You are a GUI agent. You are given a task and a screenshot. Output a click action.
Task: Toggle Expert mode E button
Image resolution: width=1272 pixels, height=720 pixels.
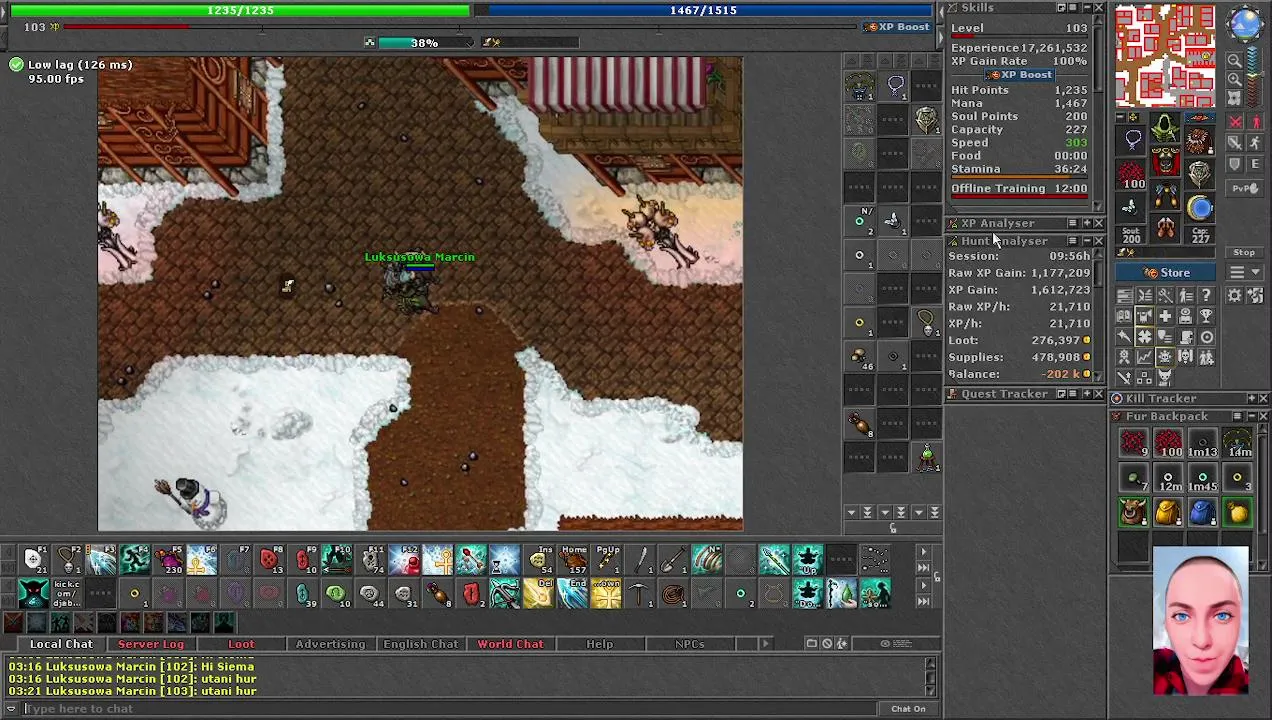[x=1255, y=164]
